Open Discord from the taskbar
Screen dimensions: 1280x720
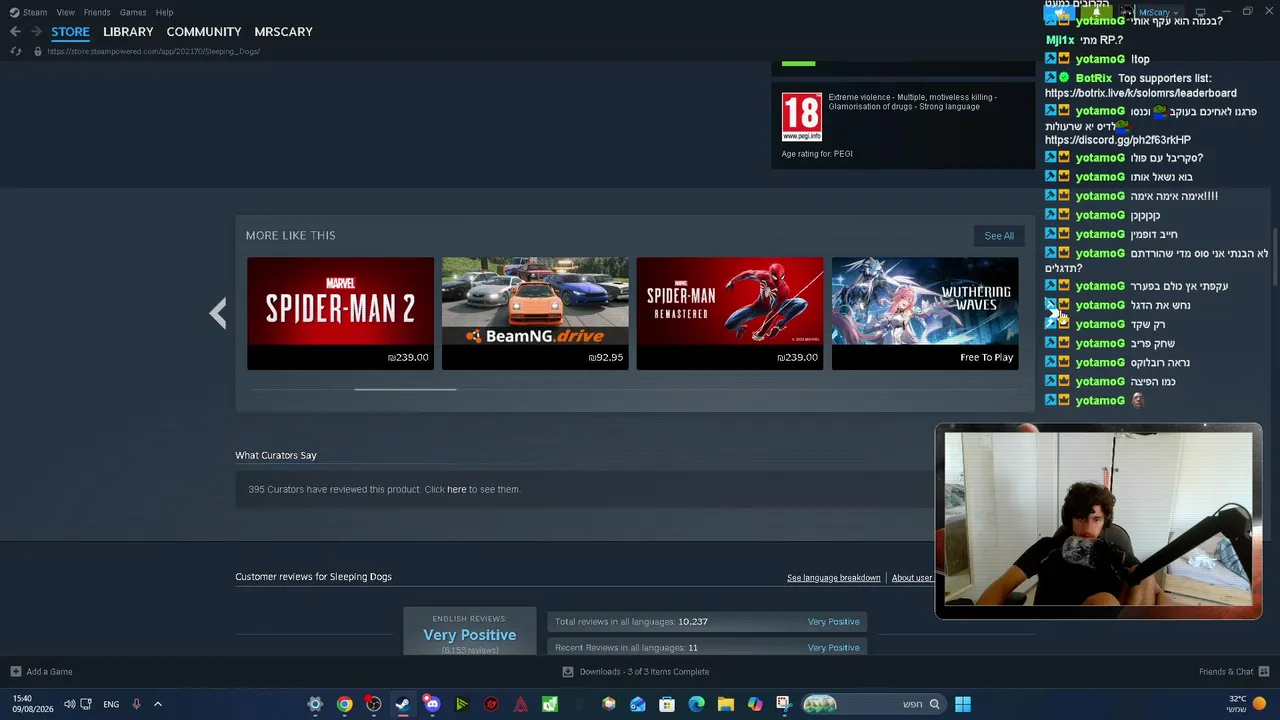coord(432,704)
